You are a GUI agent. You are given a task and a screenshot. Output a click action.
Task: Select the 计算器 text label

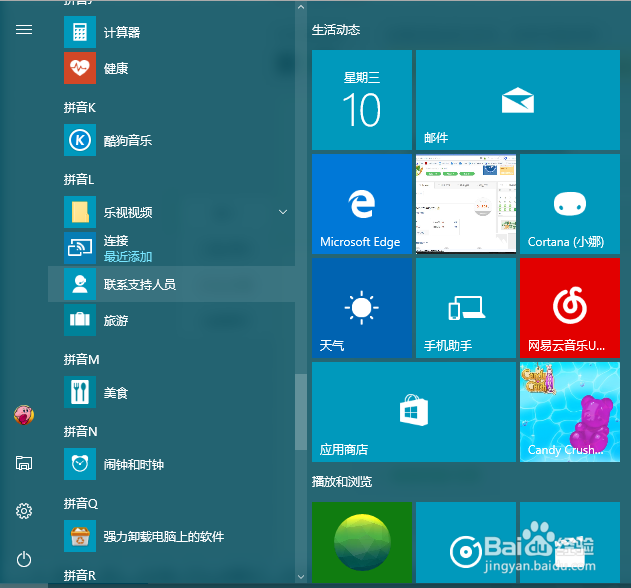tap(122, 32)
